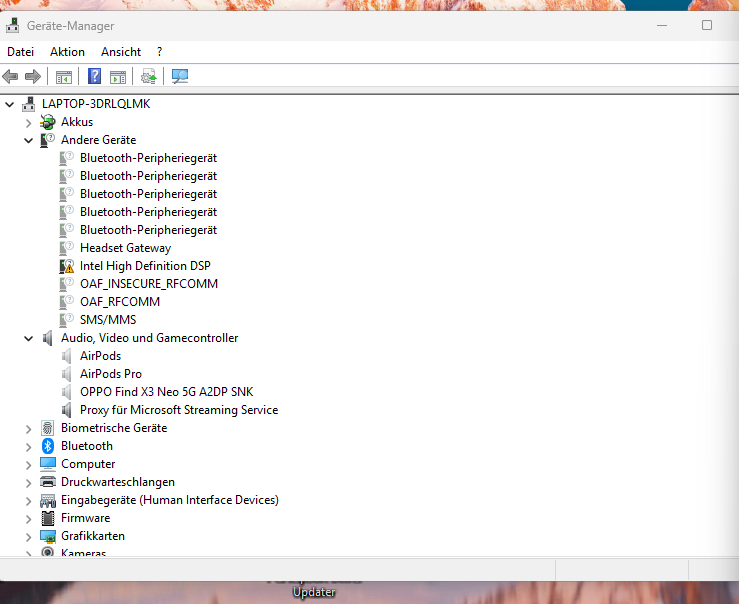
Task: Click the Back arrow toolbar icon
Action: (x=10, y=76)
